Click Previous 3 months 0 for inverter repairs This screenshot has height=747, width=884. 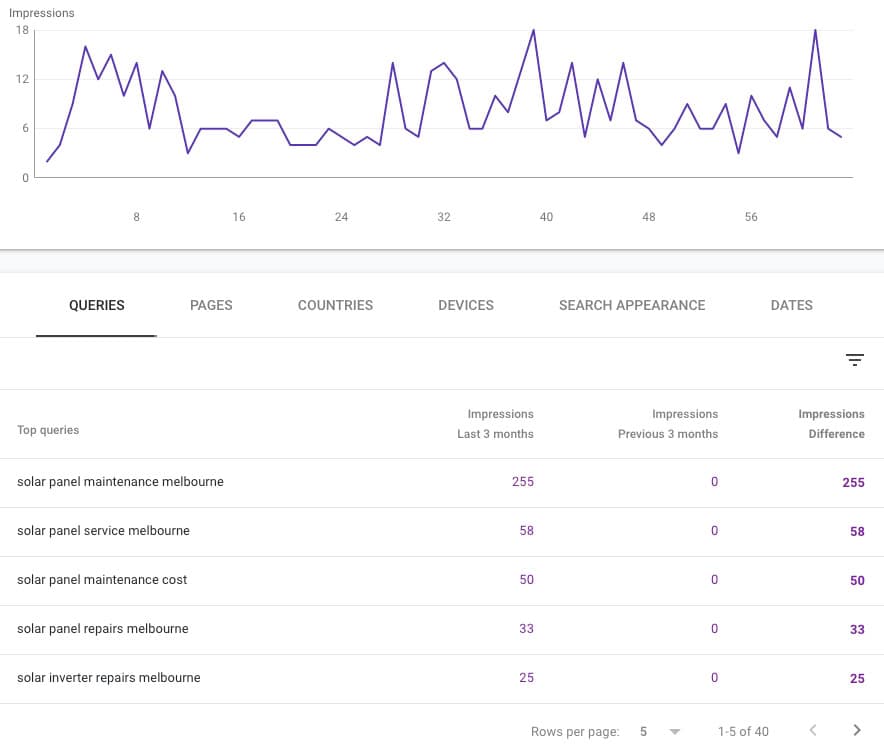[714, 678]
